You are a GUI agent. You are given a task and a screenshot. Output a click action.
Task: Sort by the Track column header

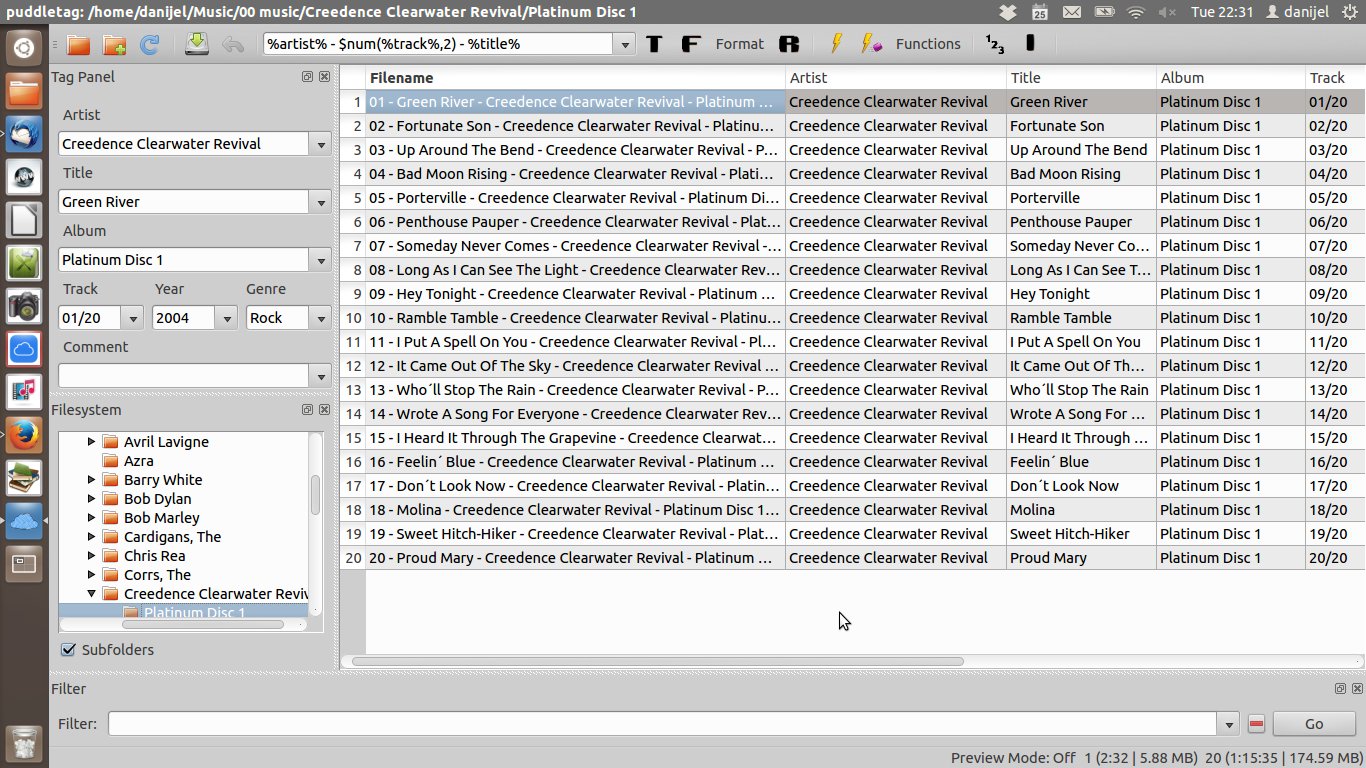(x=1335, y=78)
